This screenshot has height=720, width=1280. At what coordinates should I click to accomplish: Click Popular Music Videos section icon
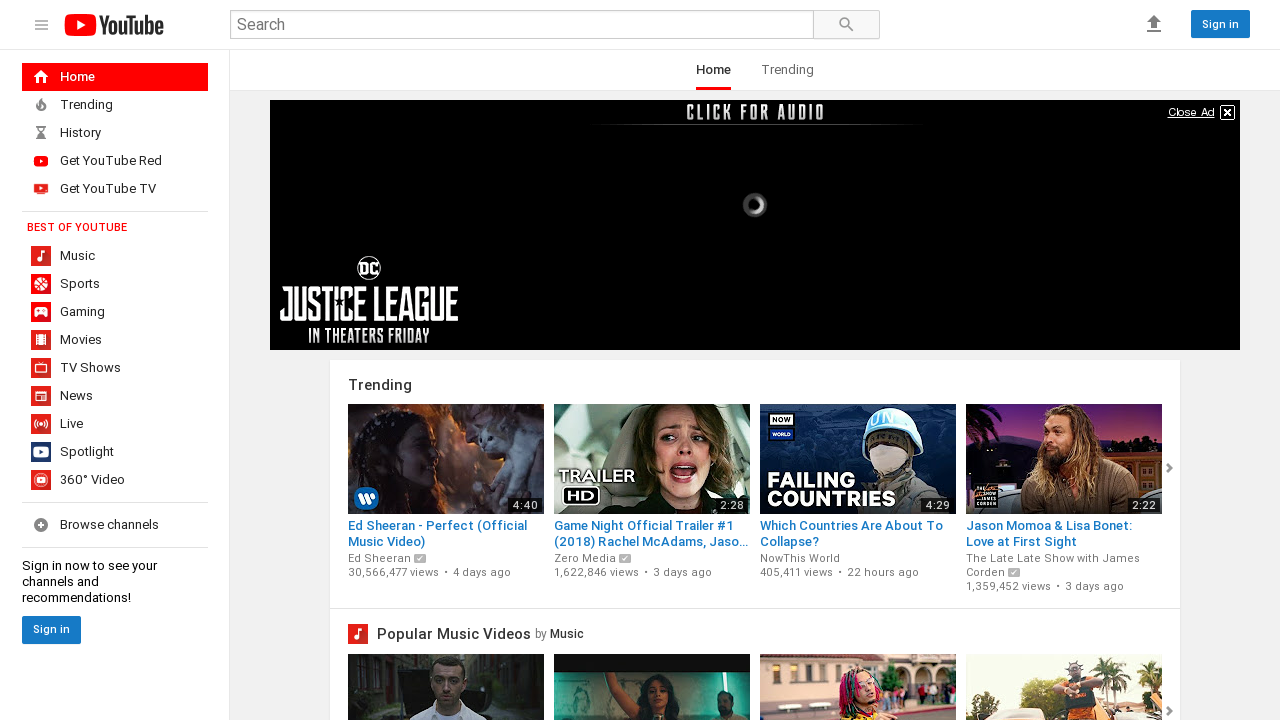click(358, 634)
